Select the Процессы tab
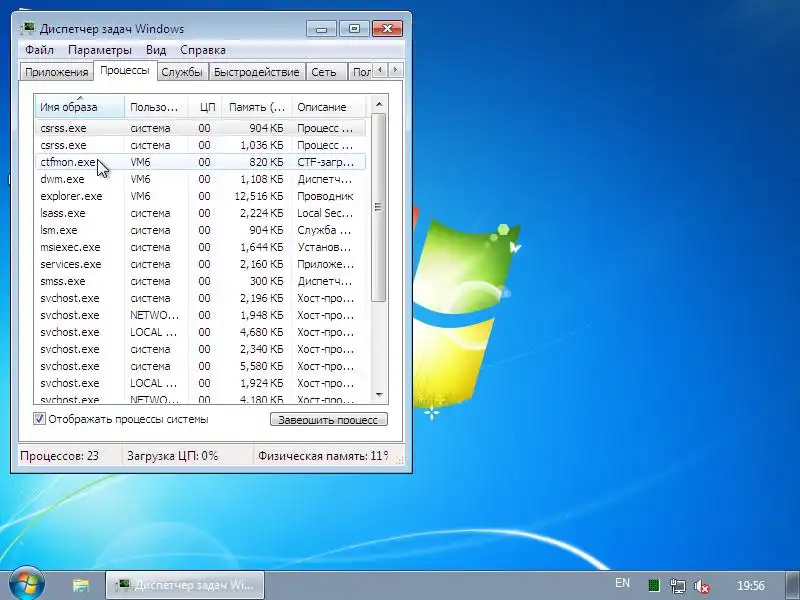Image resolution: width=800 pixels, height=600 pixels. click(x=125, y=70)
